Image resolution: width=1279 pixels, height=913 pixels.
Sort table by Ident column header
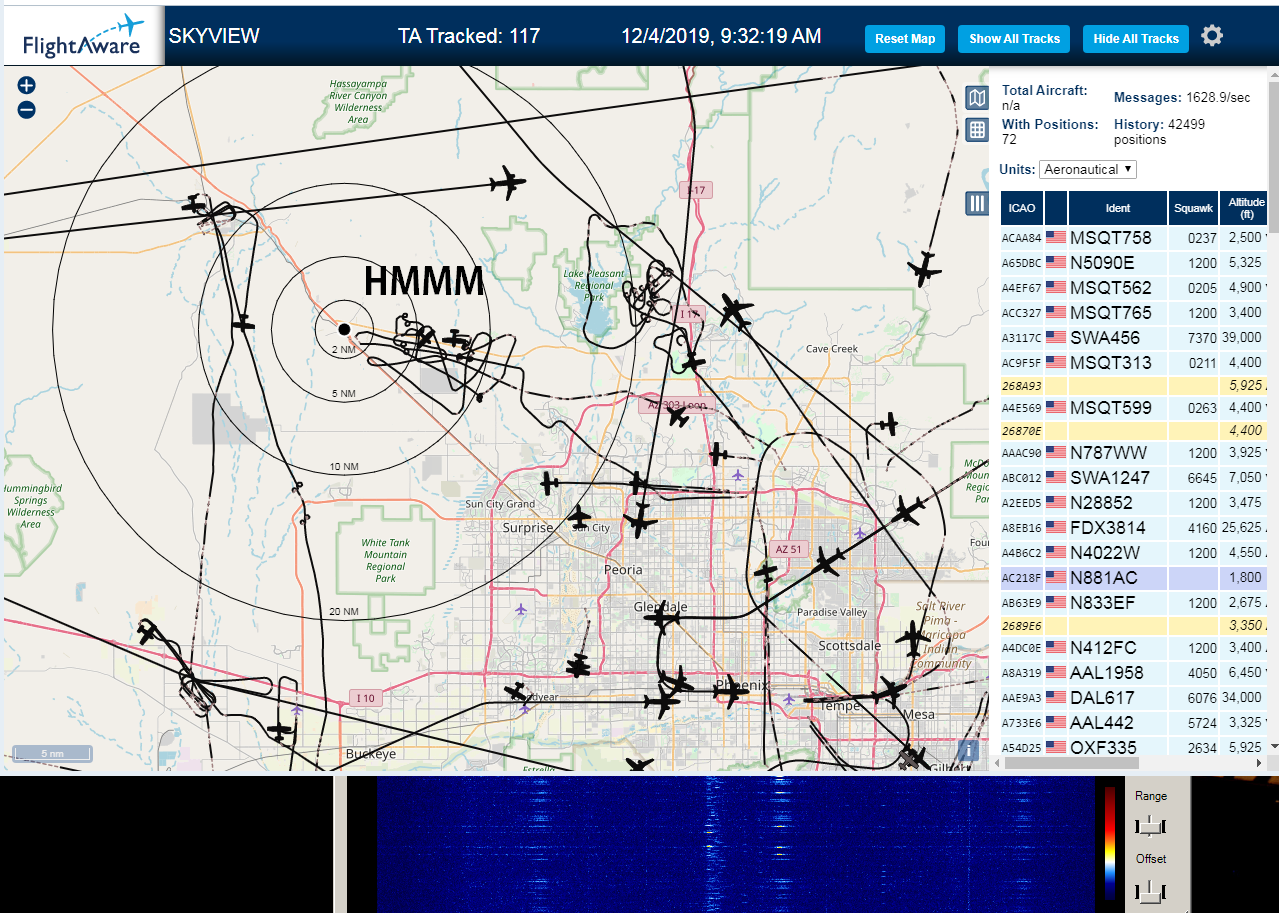coord(1118,208)
